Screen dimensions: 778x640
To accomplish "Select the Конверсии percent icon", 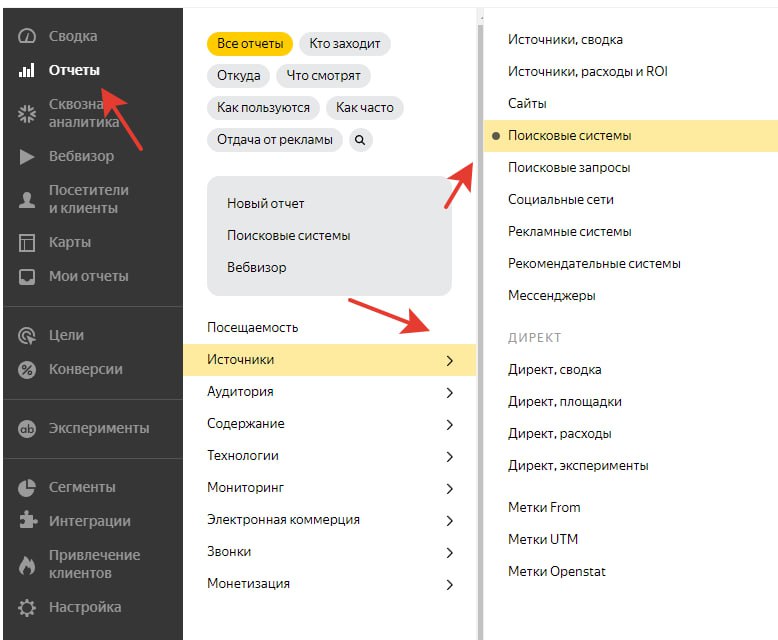I will tap(27, 370).
